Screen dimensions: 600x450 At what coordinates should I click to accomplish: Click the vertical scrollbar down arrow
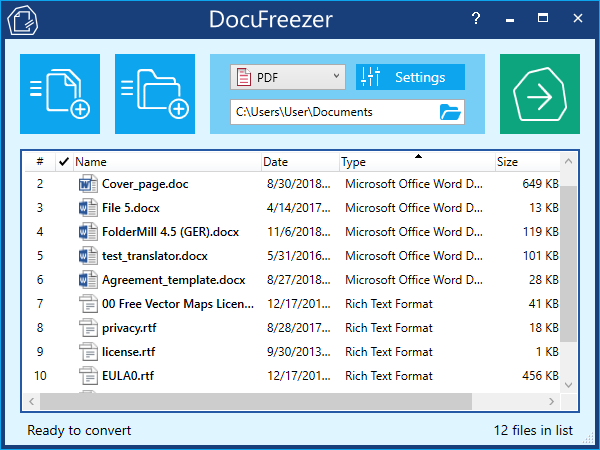(x=568, y=385)
